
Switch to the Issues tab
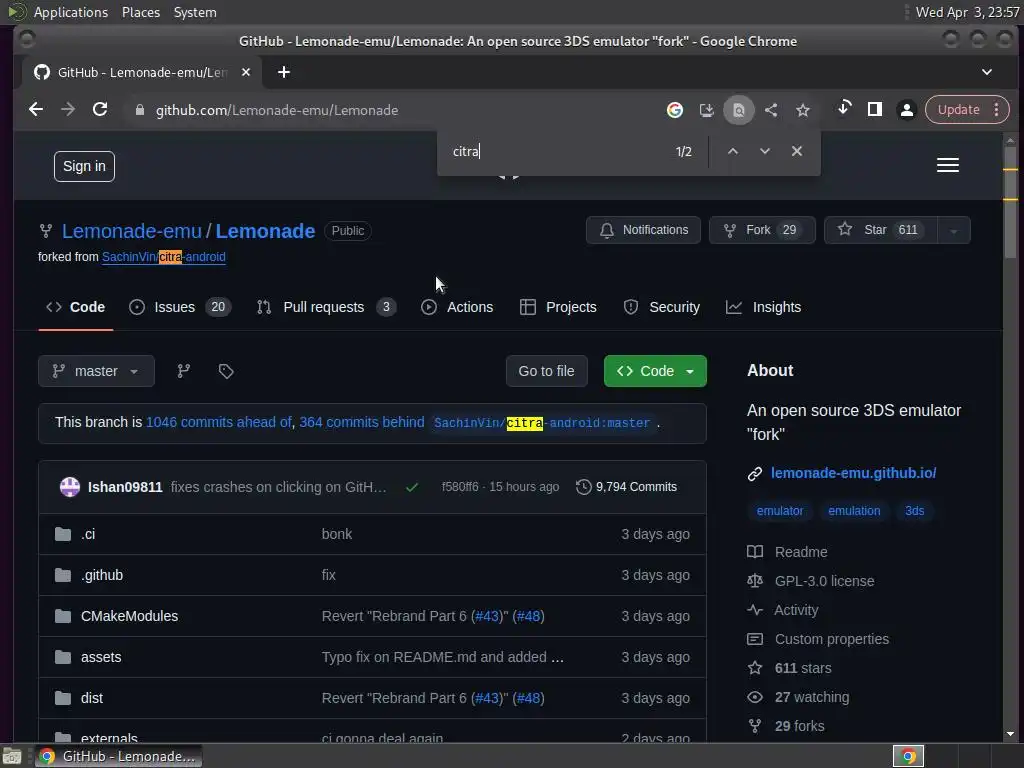pyautogui.click(x=180, y=307)
